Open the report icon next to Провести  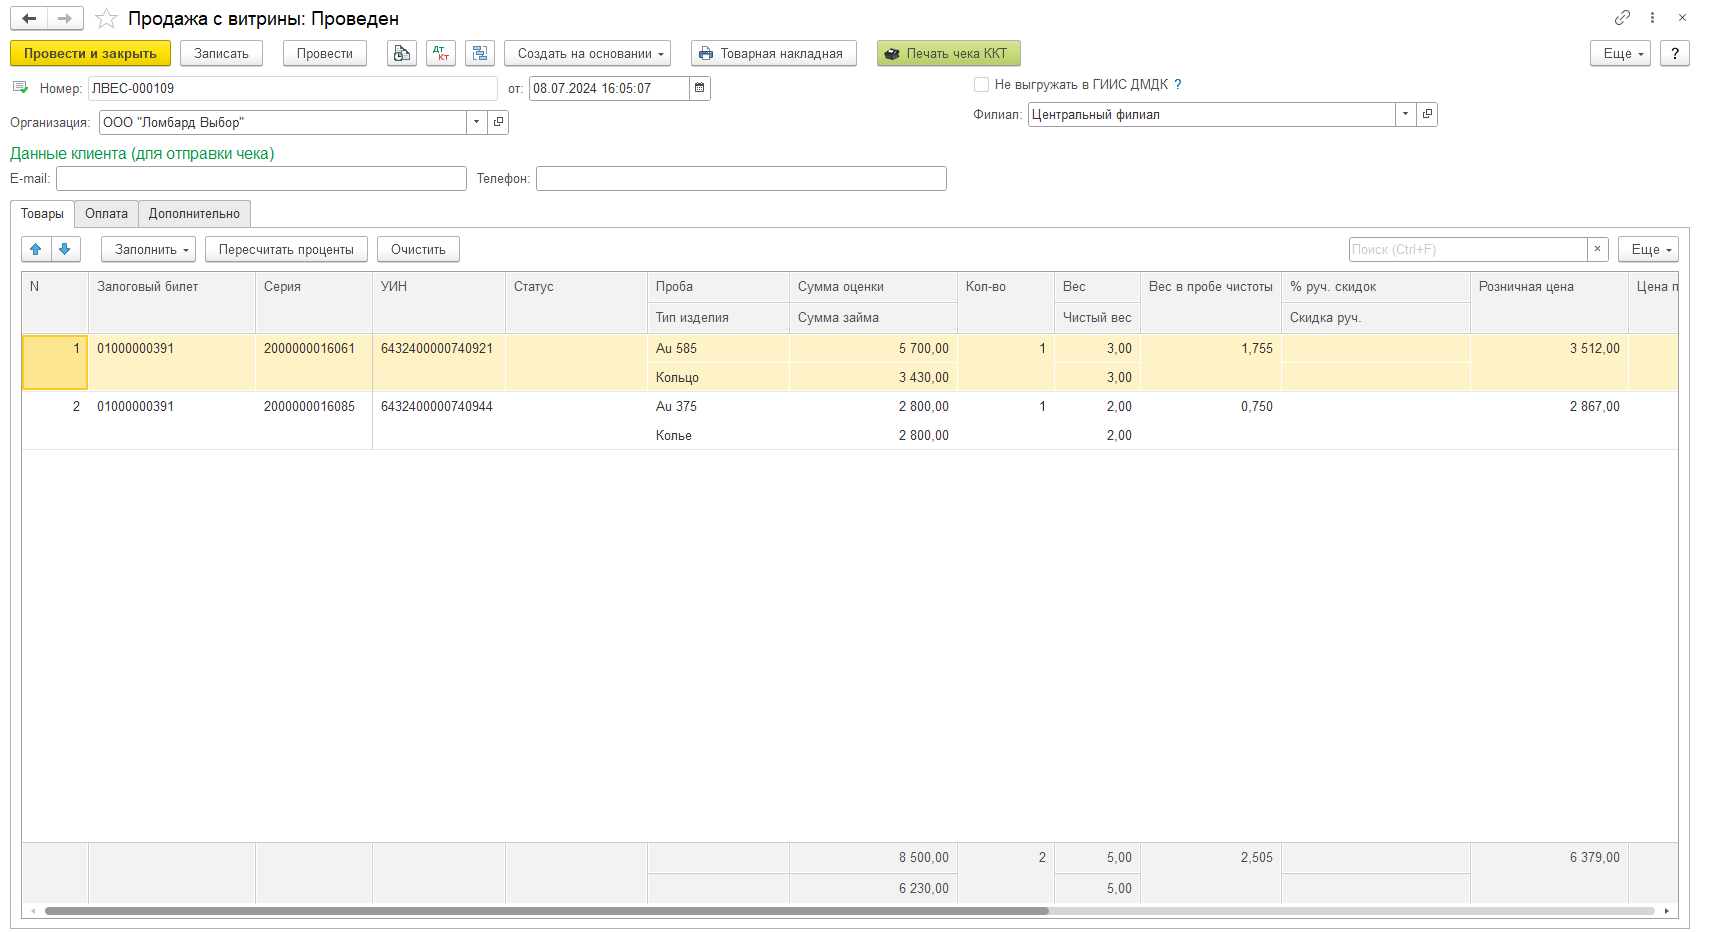[402, 53]
